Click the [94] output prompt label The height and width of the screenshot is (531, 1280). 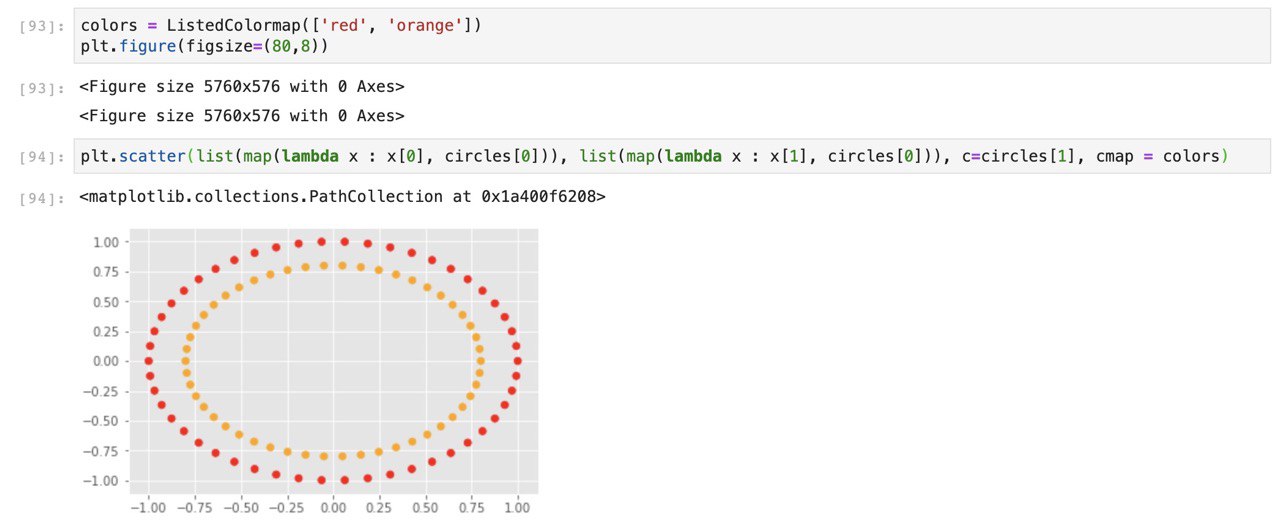(x=42, y=198)
